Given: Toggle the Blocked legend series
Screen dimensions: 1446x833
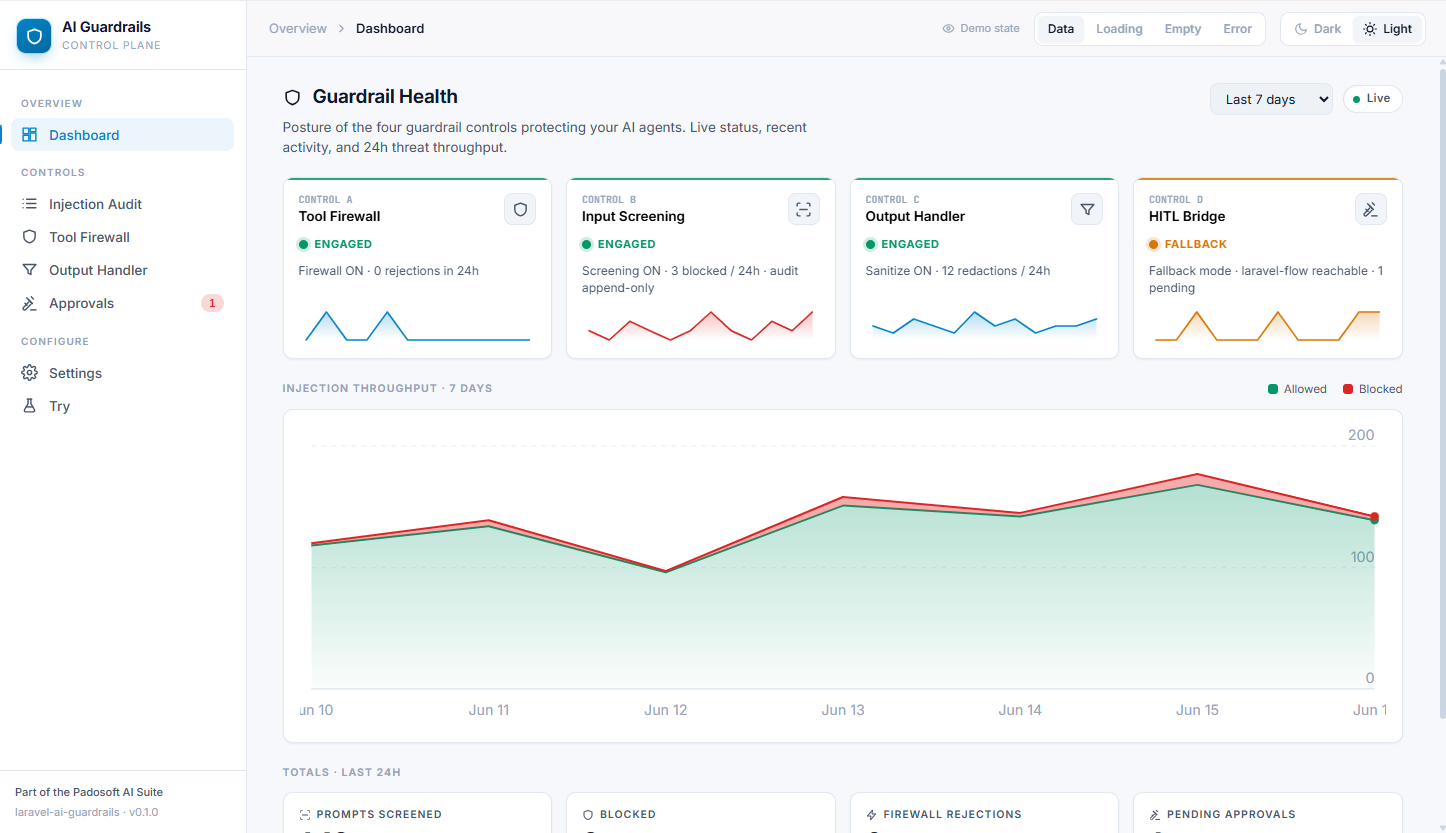Looking at the screenshot, I should 1372,389.
